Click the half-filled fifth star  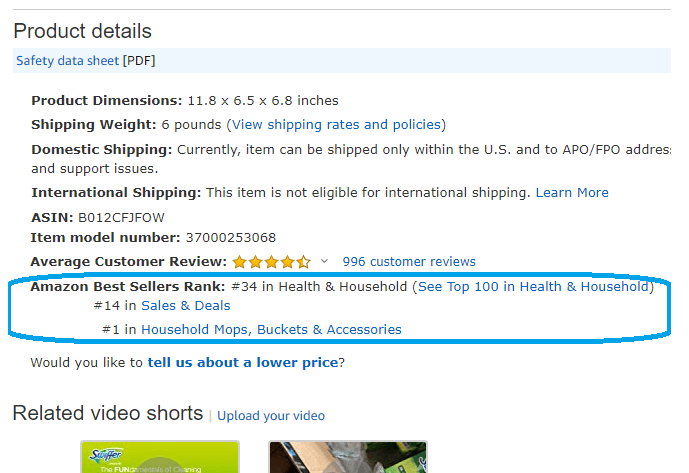[x=303, y=262]
